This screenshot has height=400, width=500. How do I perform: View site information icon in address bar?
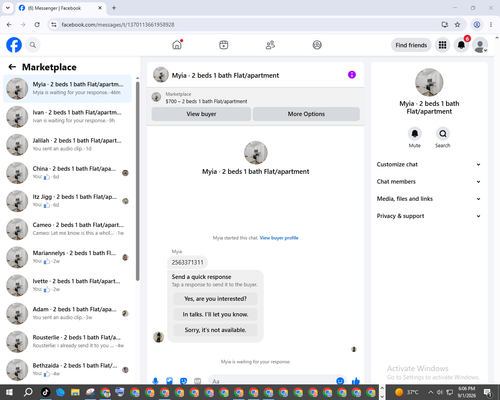coord(54,25)
